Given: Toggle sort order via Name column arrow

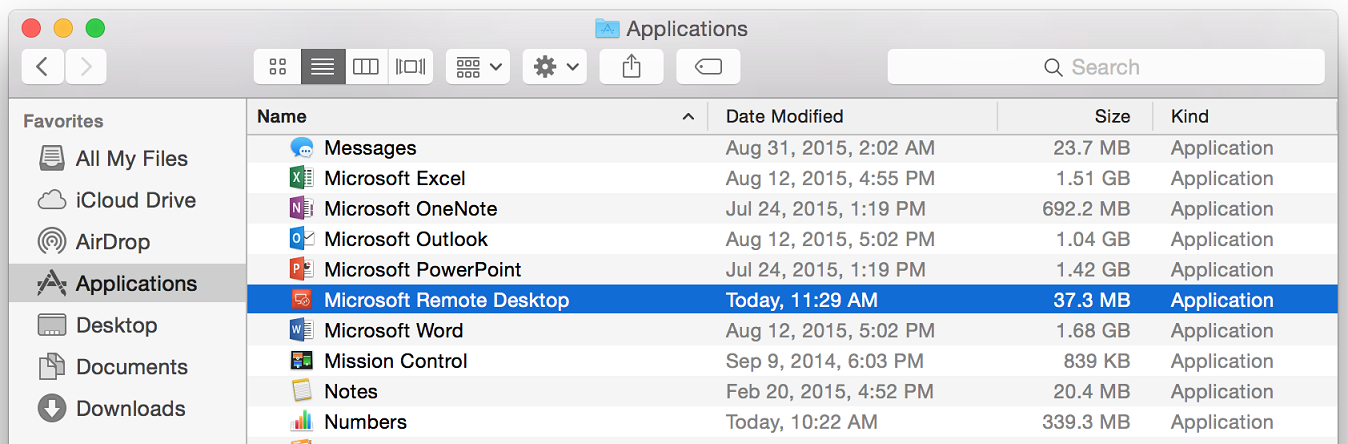Looking at the screenshot, I should [688, 117].
